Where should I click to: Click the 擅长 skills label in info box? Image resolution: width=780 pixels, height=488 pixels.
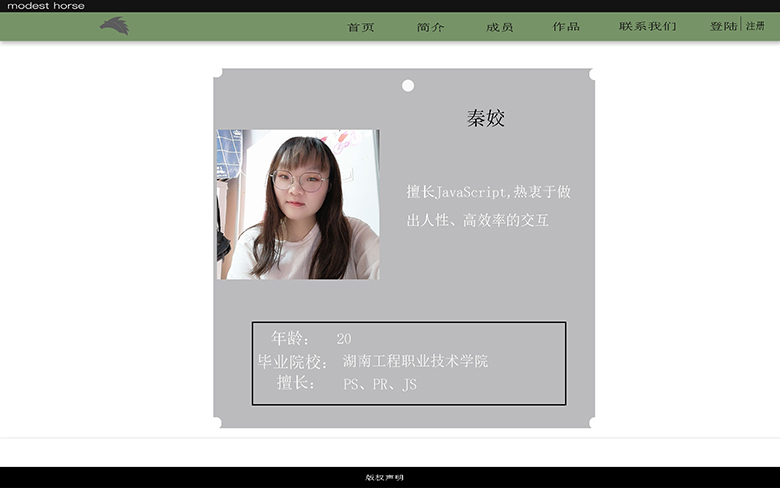click(x=296, y=384)
